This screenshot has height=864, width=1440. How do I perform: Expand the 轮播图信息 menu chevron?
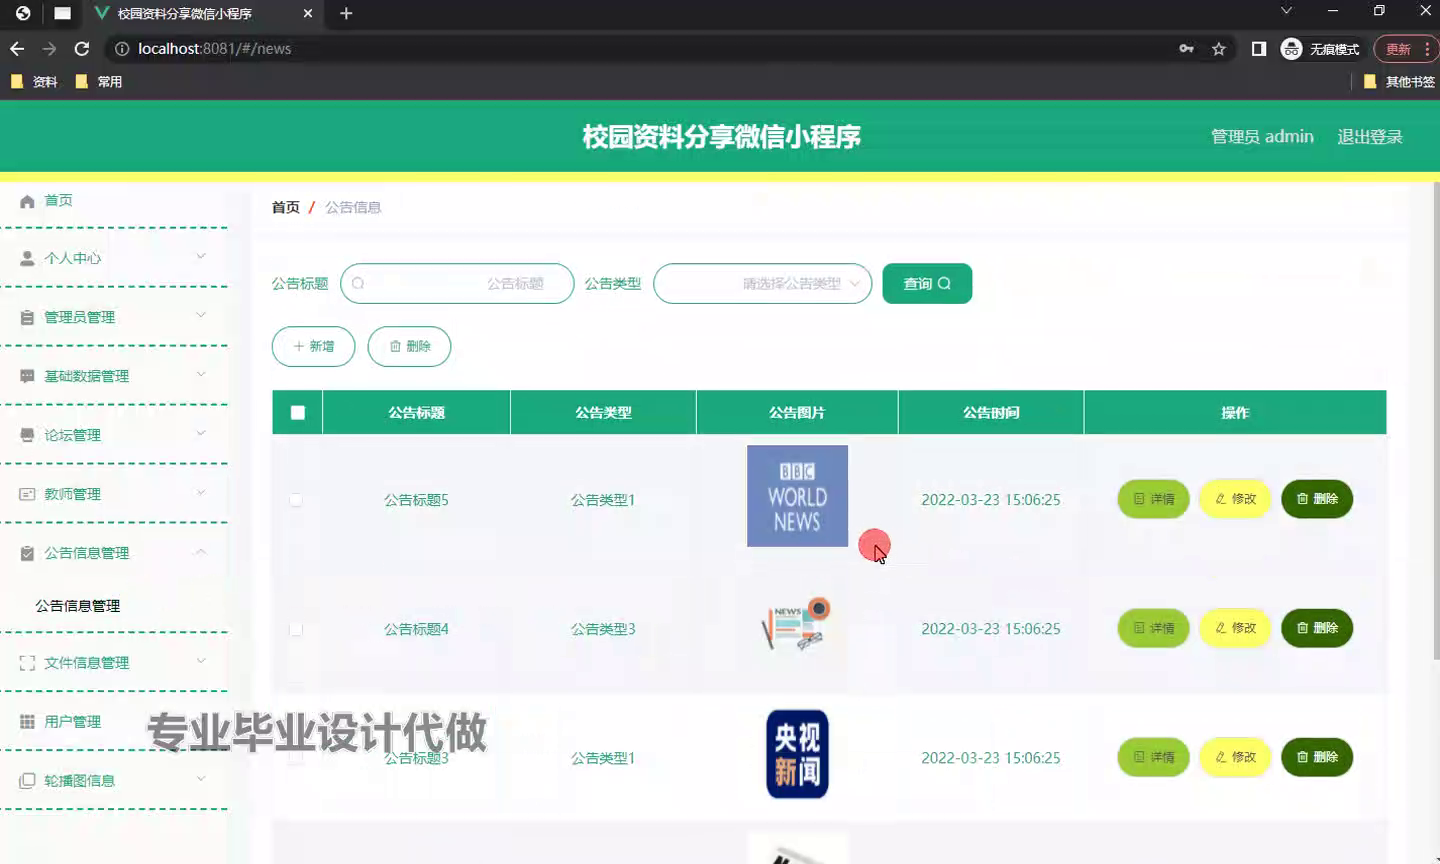pos(201,780)
